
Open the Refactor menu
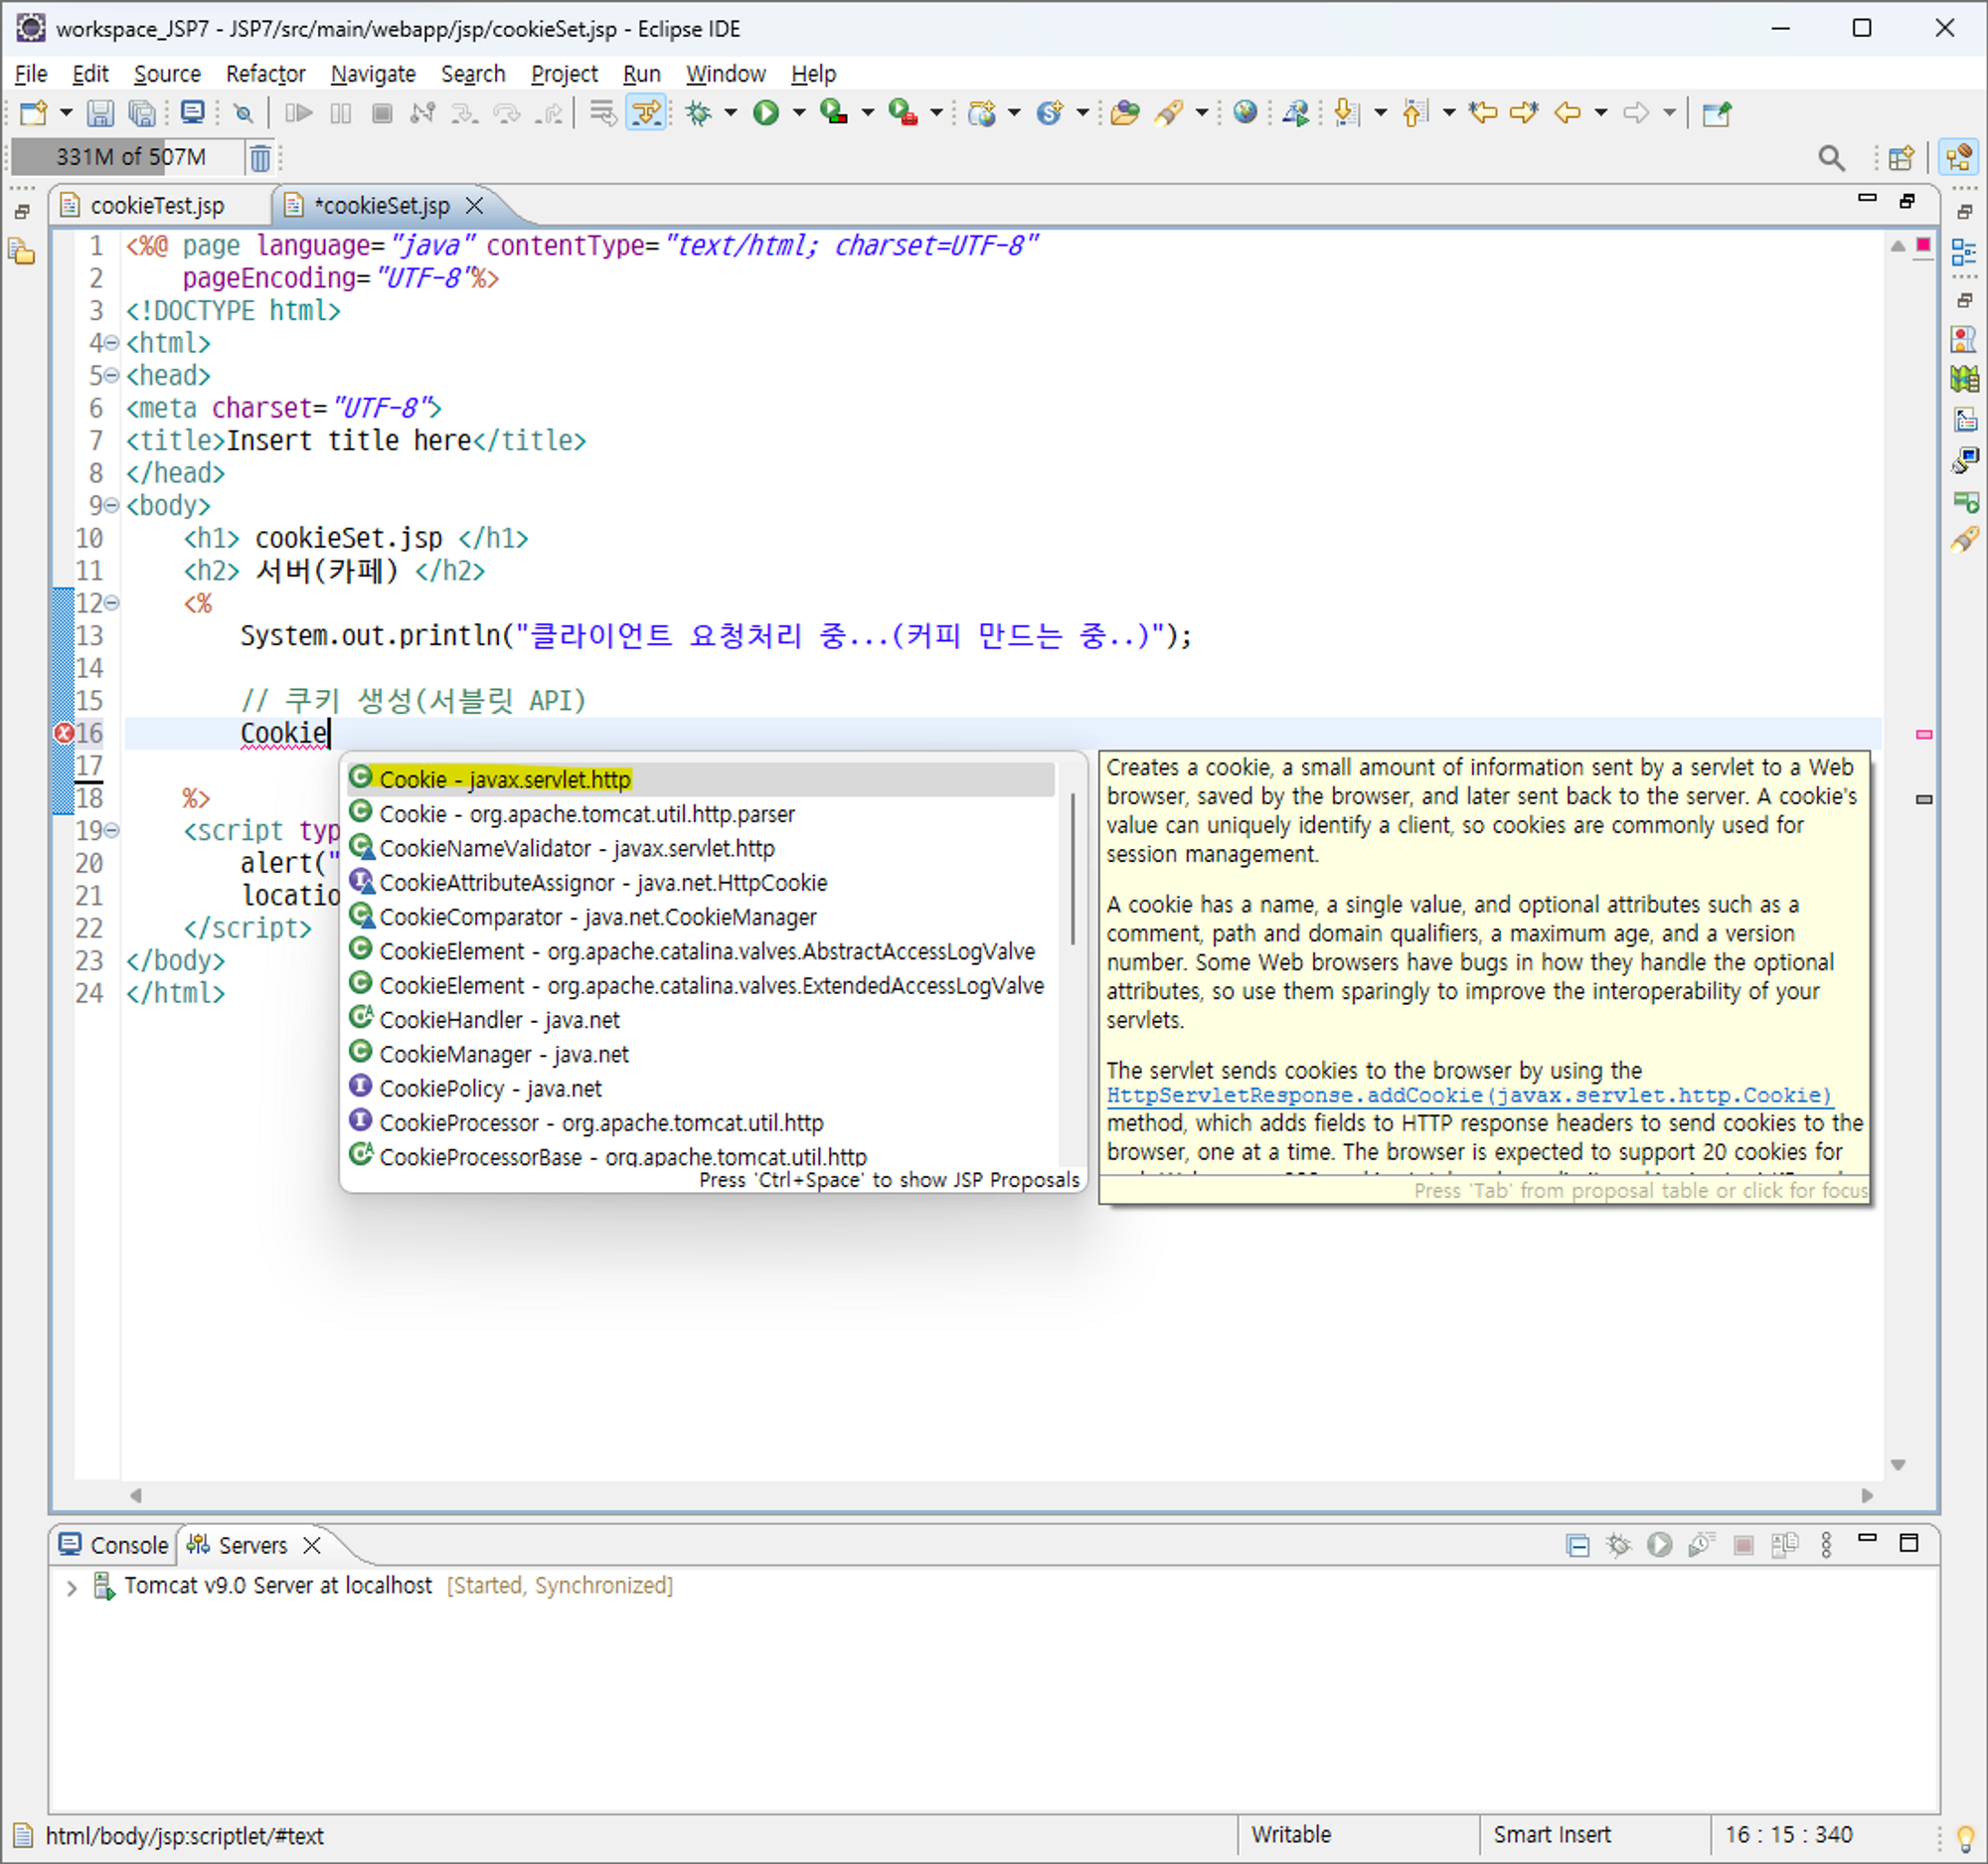(x=265, y=74)
